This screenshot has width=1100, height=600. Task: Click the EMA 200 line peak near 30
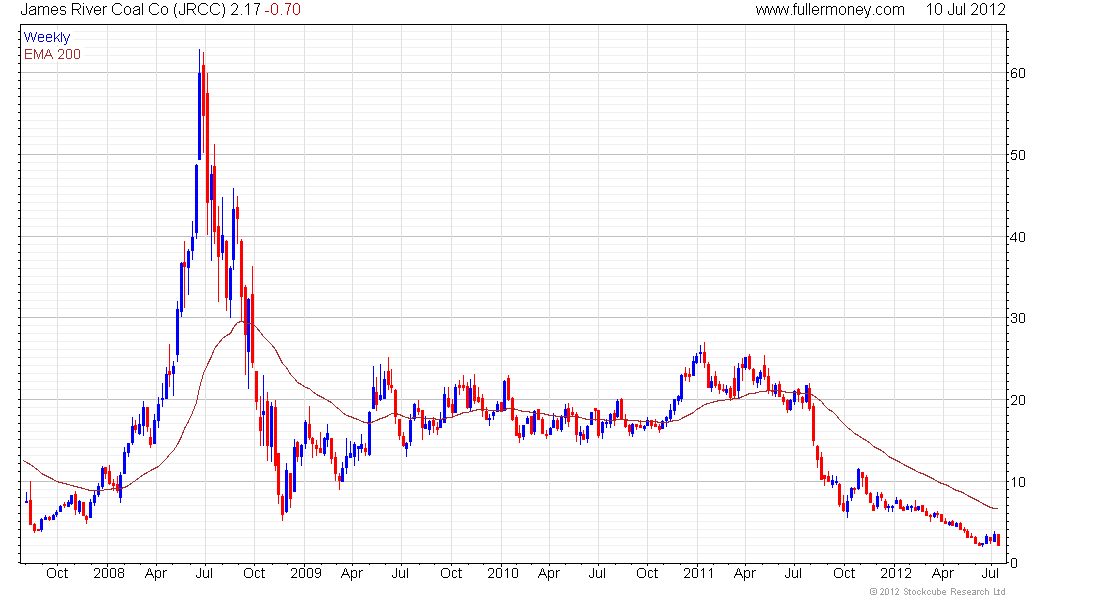pos(242,321)
